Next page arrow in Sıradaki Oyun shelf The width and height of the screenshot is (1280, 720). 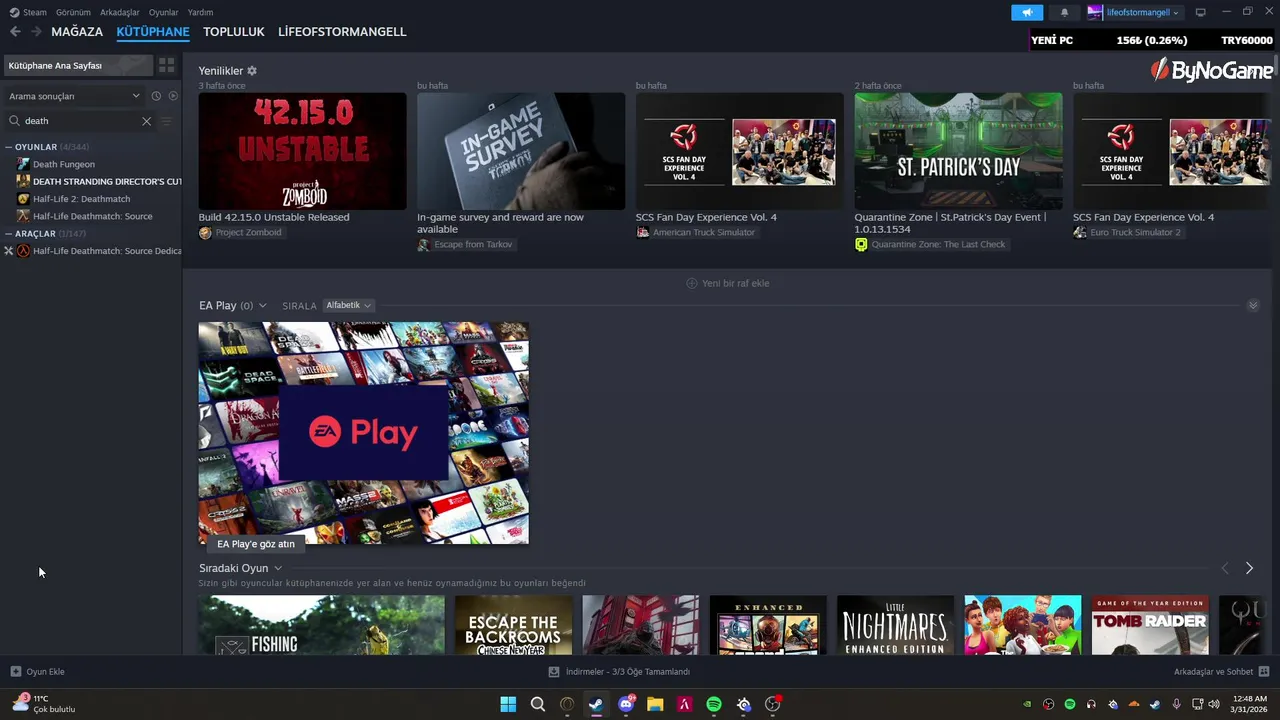(x=1249, y=568)
